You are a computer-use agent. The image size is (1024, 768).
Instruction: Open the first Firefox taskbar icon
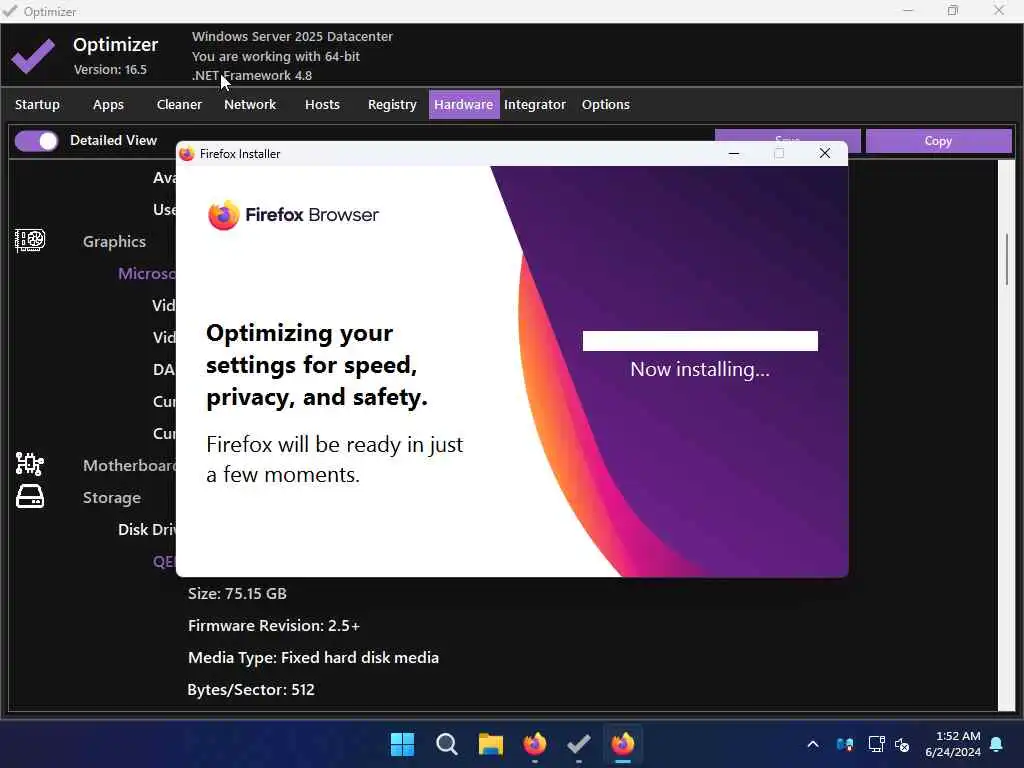tap(535, 744)
